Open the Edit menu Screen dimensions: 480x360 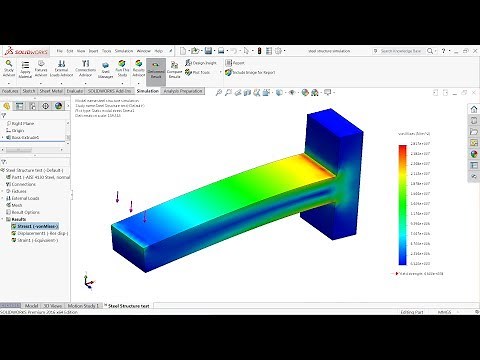(70, 51)
